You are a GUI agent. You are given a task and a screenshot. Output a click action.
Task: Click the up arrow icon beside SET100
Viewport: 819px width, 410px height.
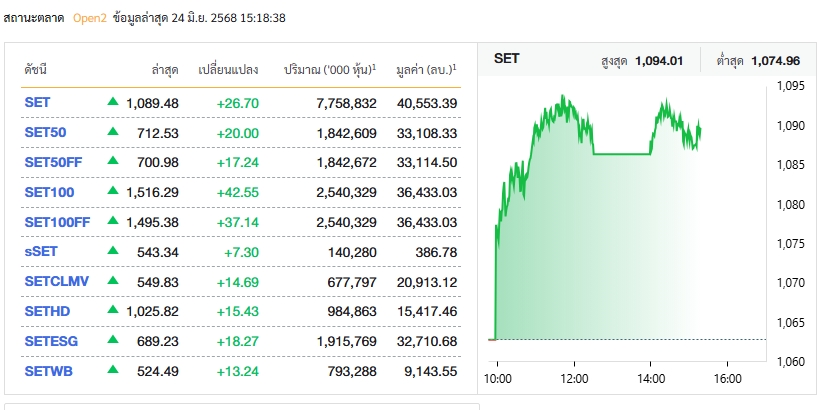(x=113, y=192)
